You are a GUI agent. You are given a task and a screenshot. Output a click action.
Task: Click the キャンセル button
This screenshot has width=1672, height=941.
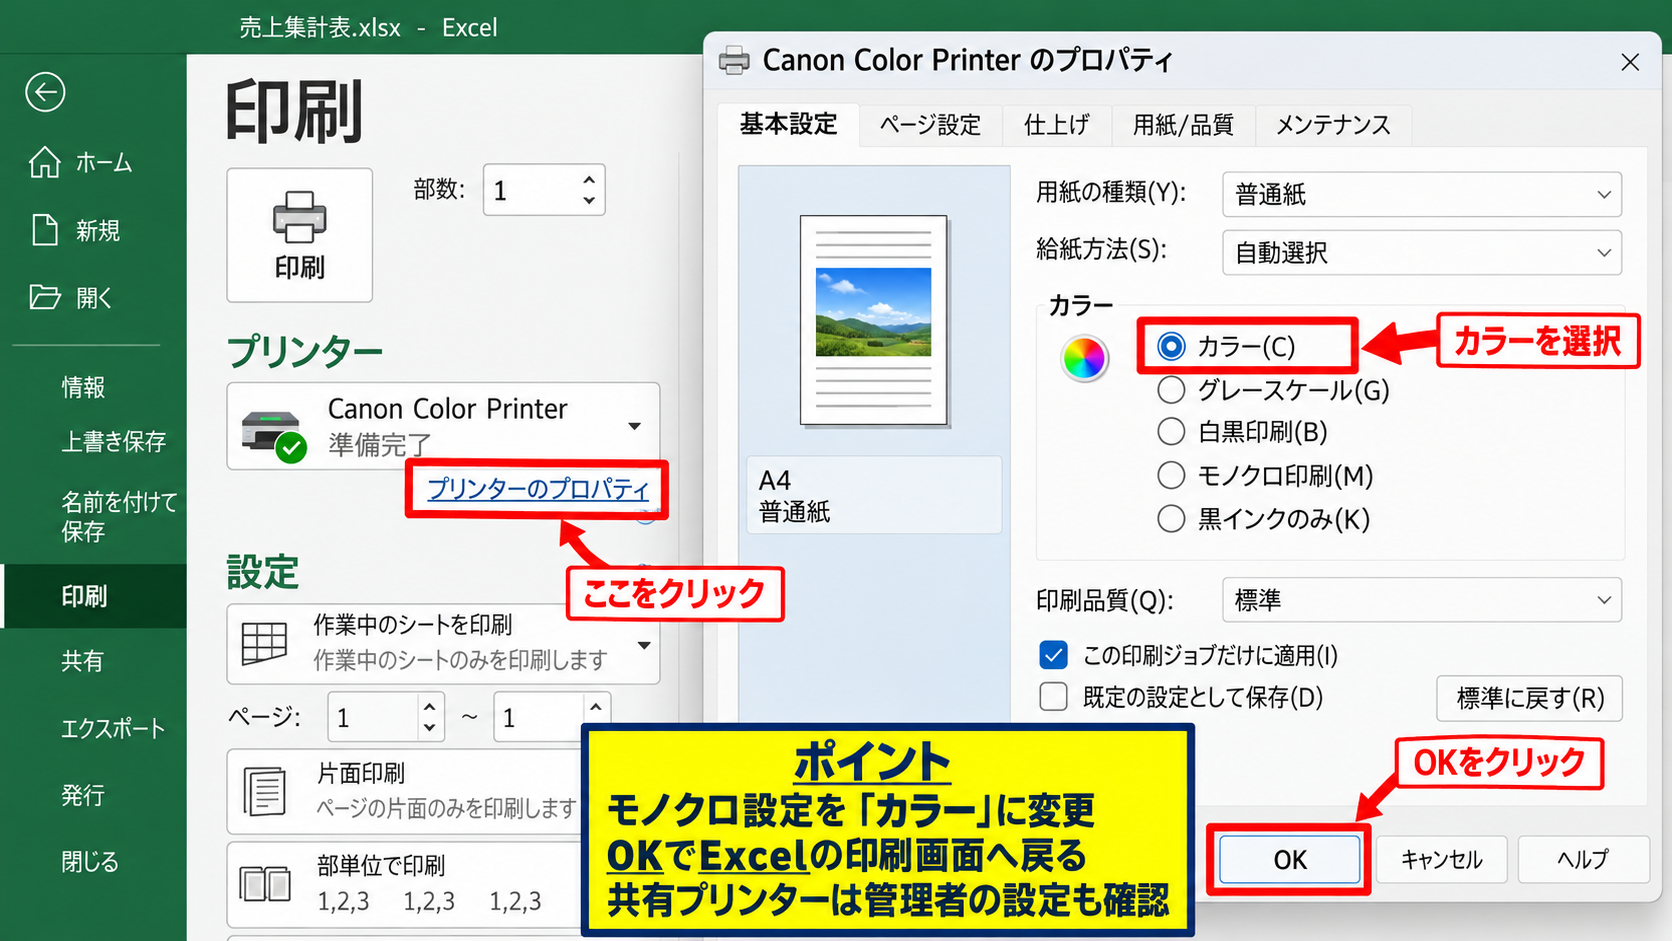(1441, 860)
